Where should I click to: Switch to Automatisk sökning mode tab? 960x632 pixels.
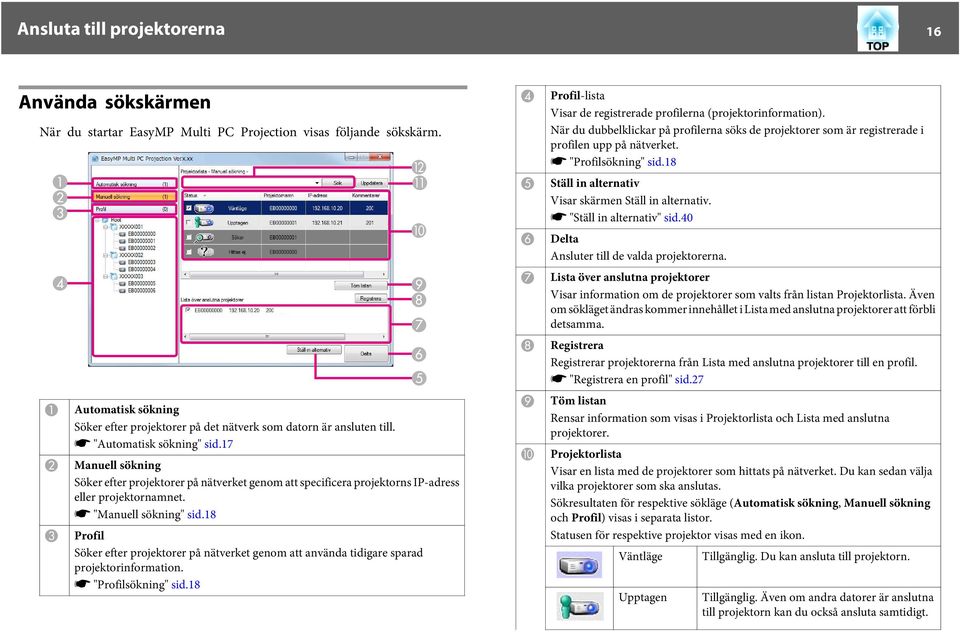(135, 183)
